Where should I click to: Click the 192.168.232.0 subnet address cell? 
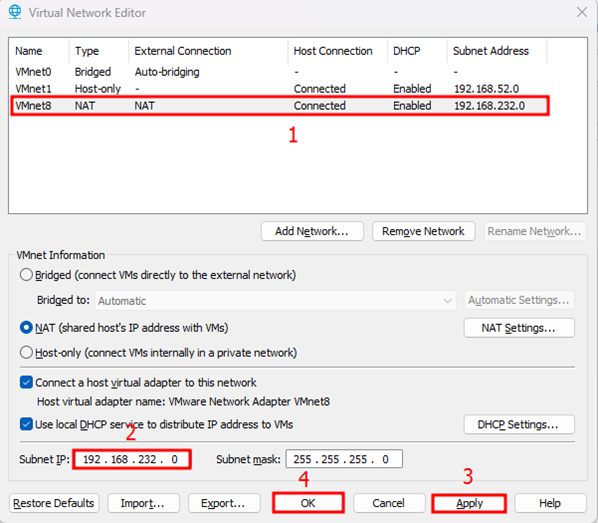(x=489, y=106)
